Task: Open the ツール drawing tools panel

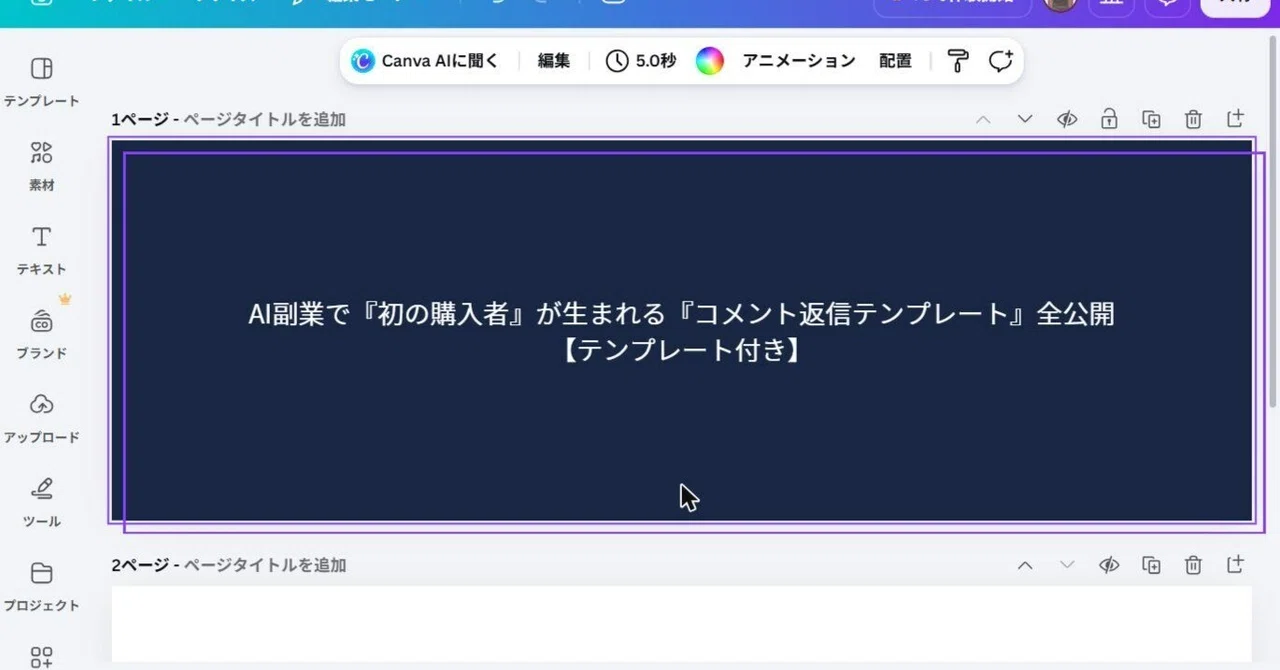Action: pyautogui.click(x=41, y=501)
